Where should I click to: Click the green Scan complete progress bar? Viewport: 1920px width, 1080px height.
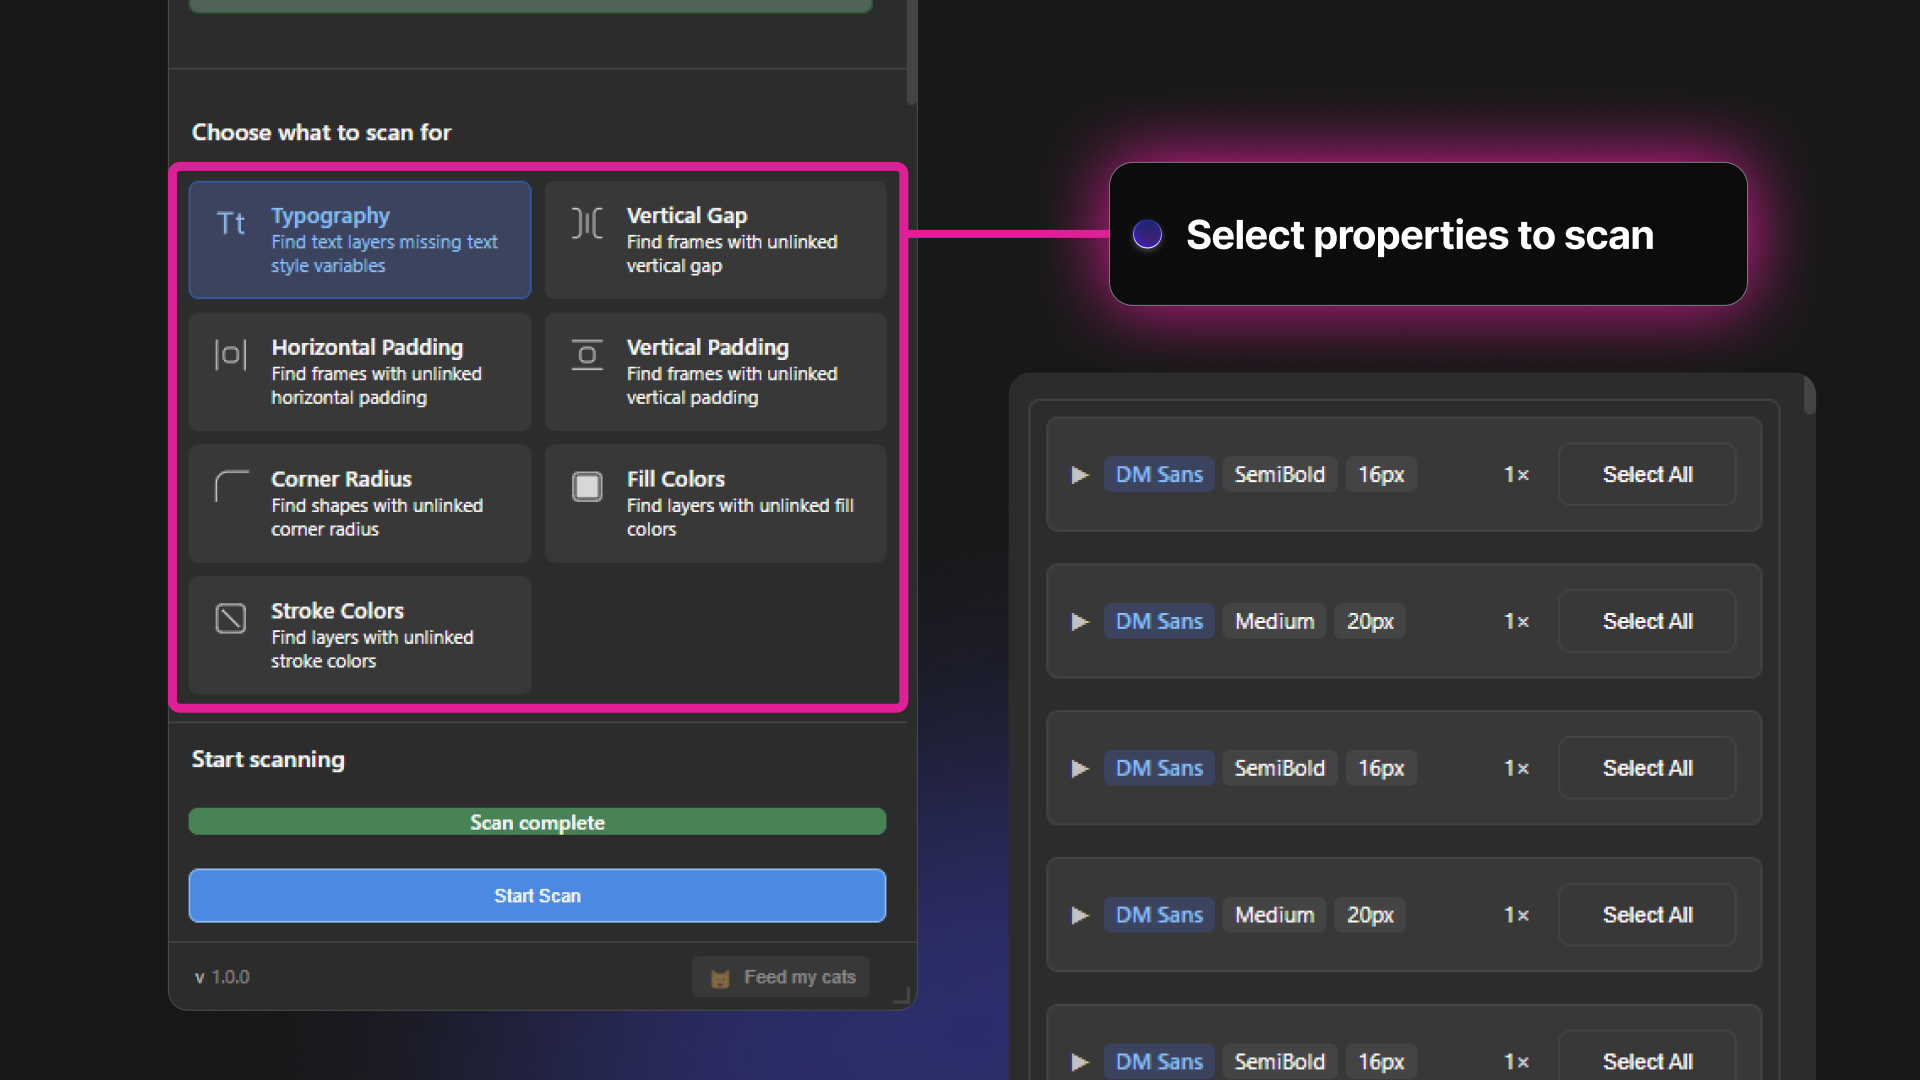(x=537, y=822)
